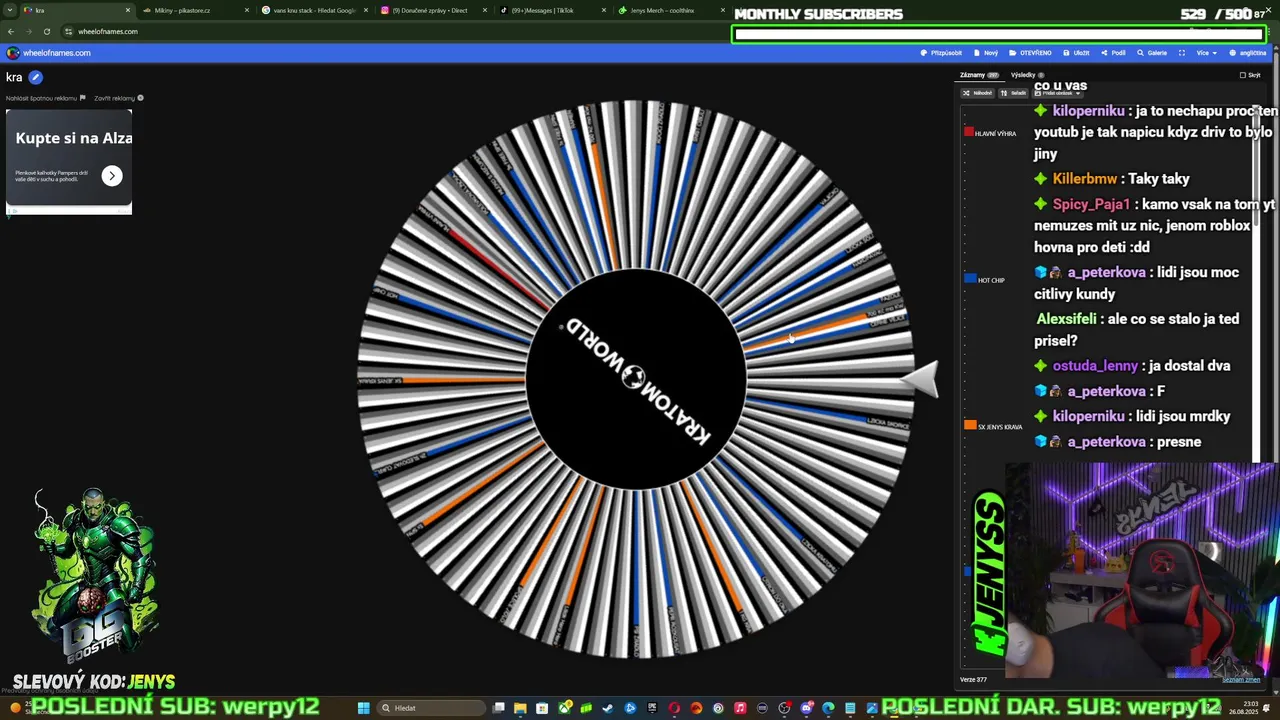The image size is (1280, 720).
Task: Create a new wheel with Nový
Action: point(985,53)
